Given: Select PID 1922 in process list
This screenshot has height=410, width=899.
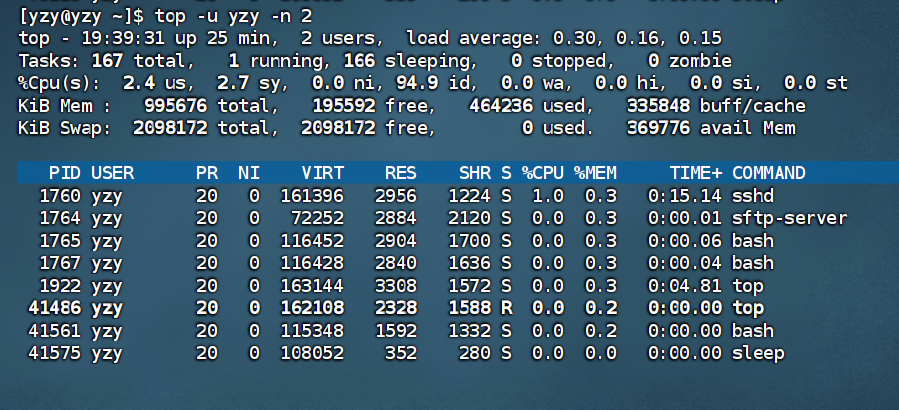Looking at the screenshot, I should coord(60,286).
